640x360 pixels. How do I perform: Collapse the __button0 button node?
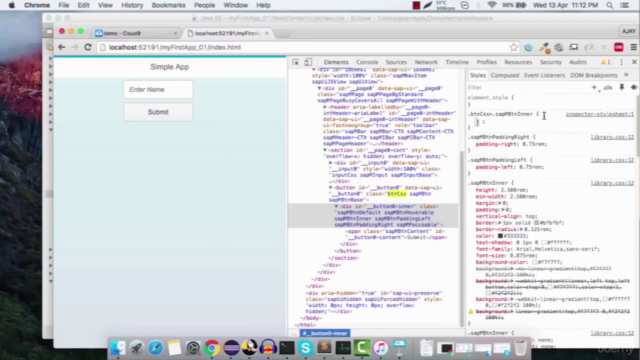click(x=331, y=188)
